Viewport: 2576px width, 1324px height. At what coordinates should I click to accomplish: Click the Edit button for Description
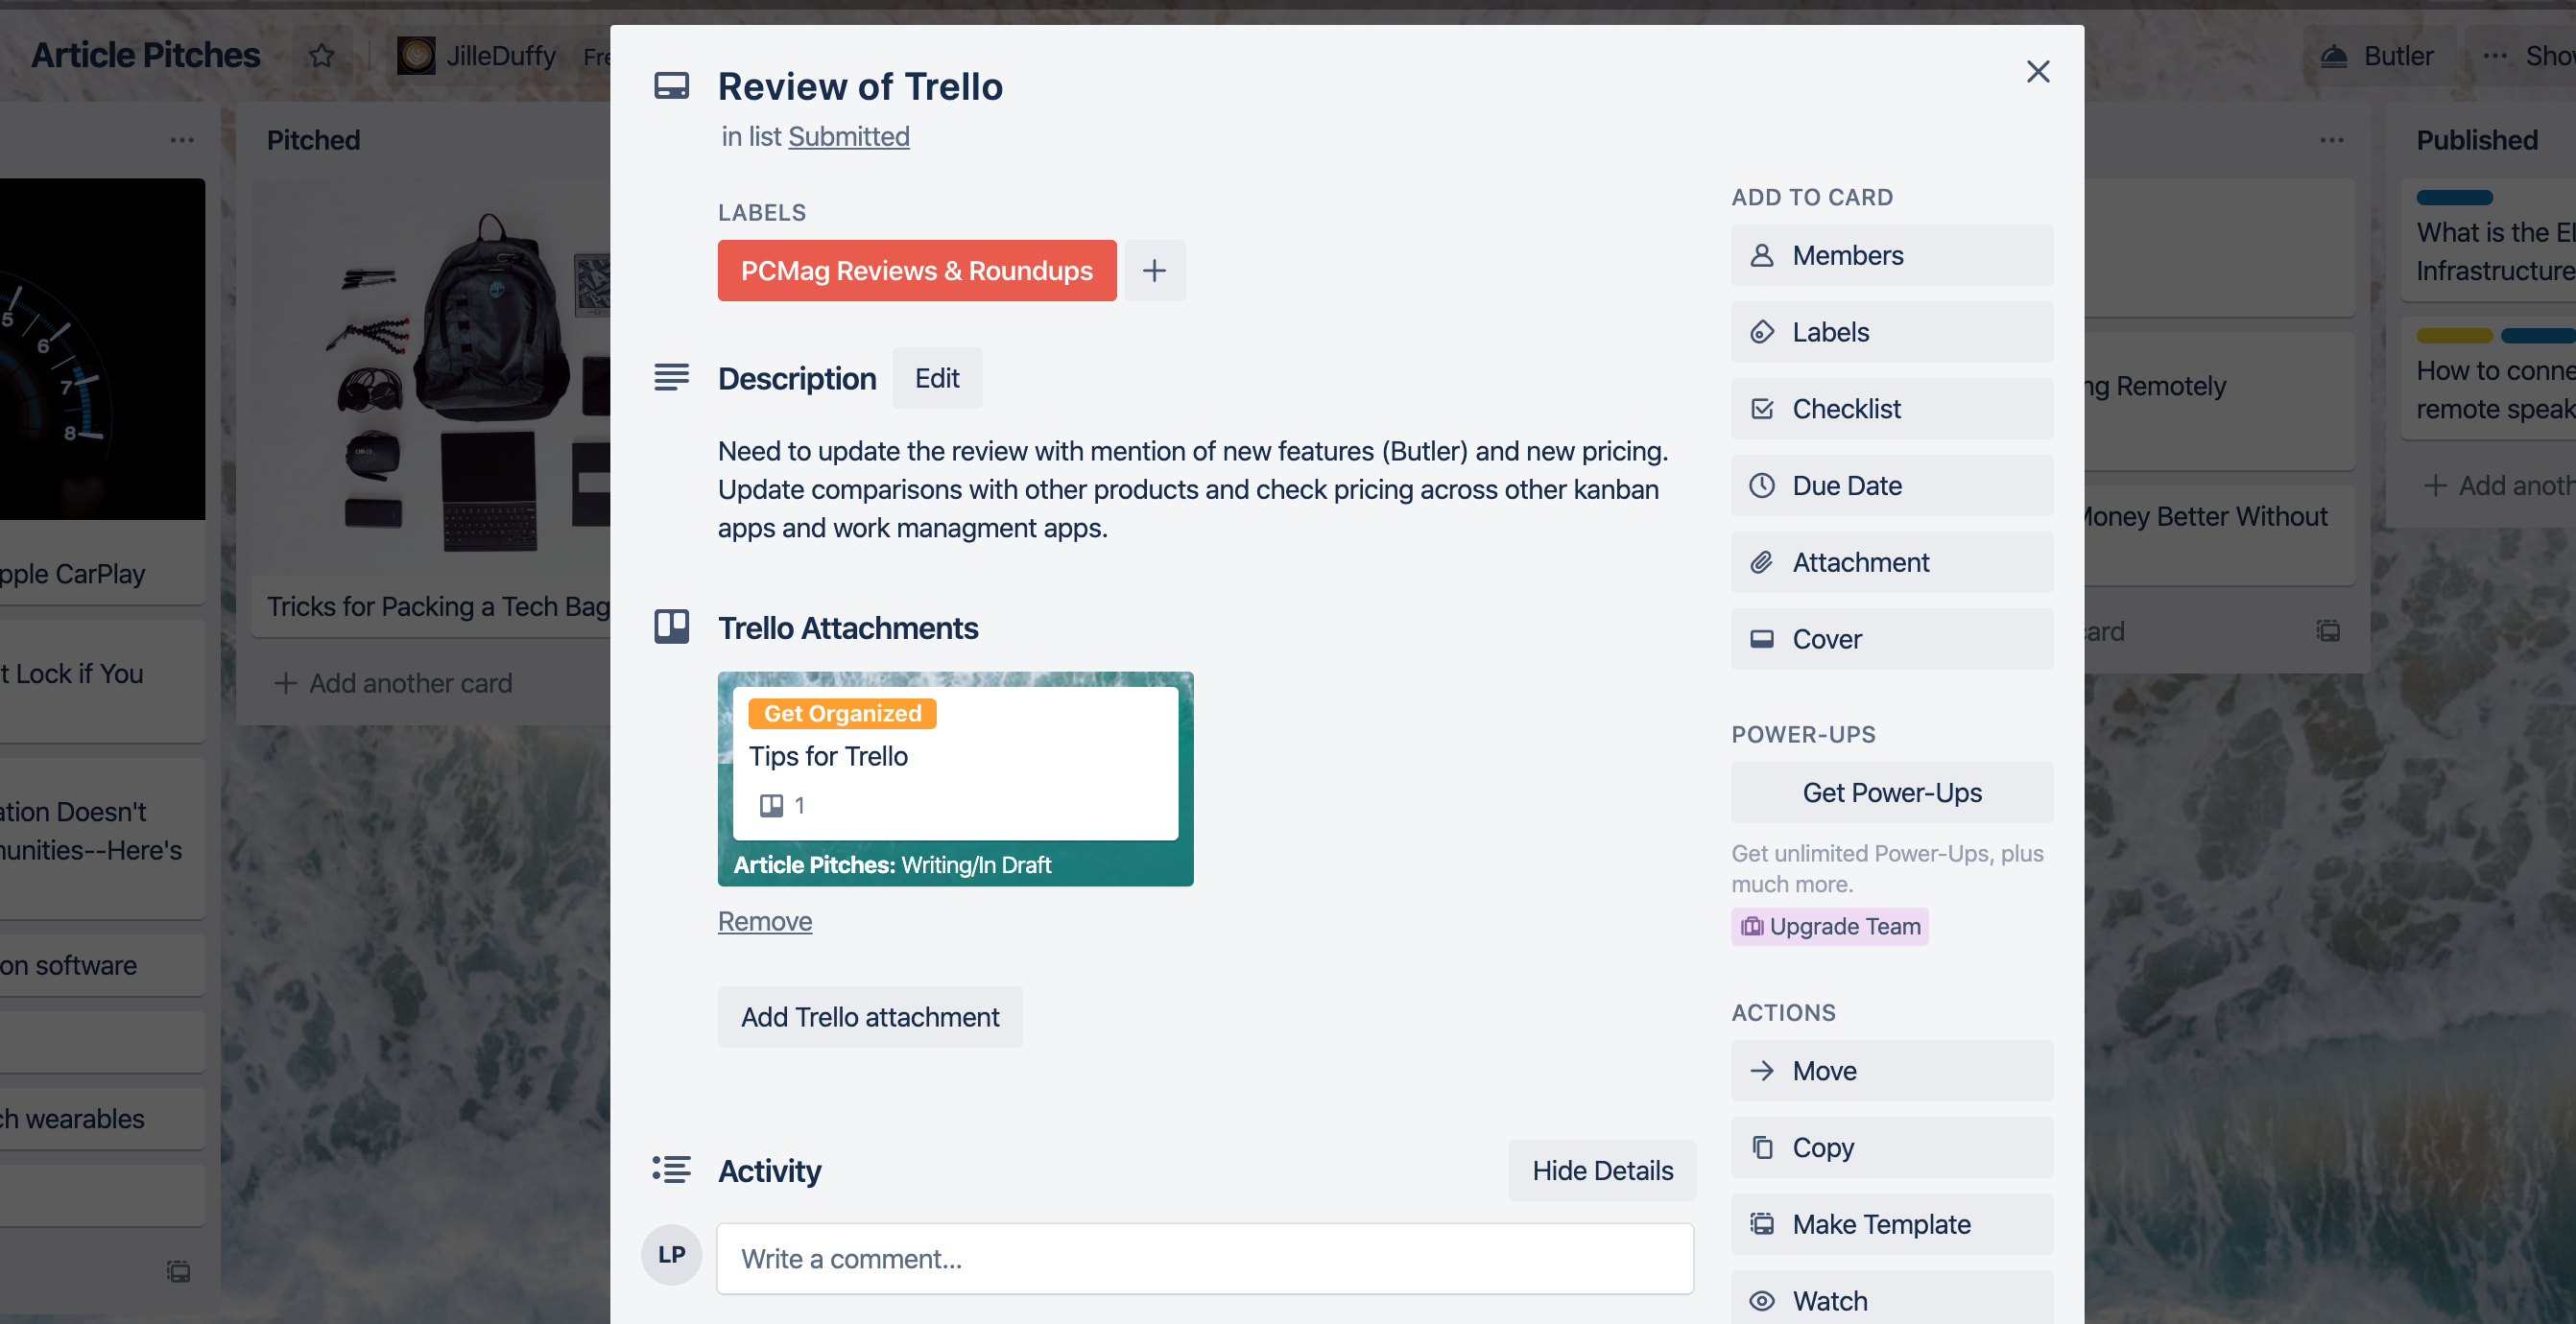[938, 377]
